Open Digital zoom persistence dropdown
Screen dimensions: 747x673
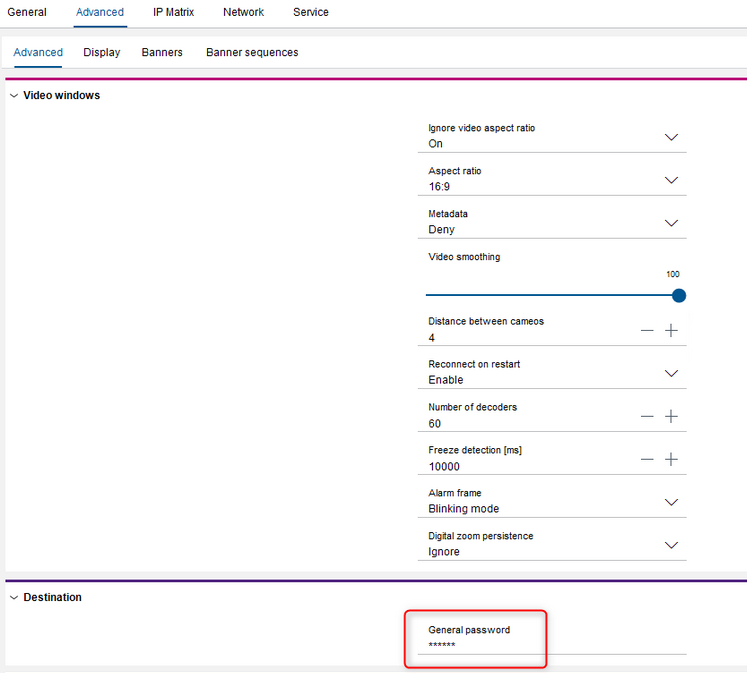click(671, 545)
